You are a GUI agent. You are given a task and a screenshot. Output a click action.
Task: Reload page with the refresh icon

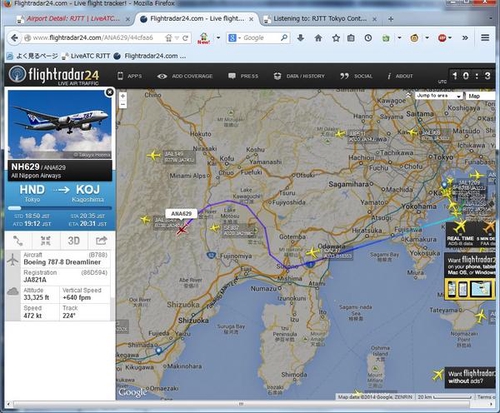click(185, 38)
